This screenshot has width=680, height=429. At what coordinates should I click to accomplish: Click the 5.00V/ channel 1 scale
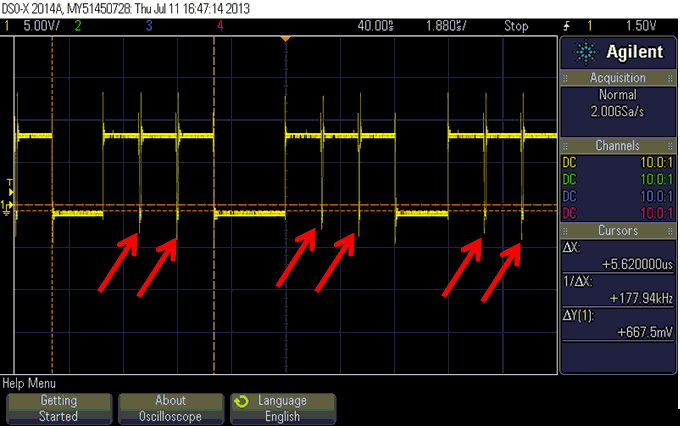[x=41, y=26]
